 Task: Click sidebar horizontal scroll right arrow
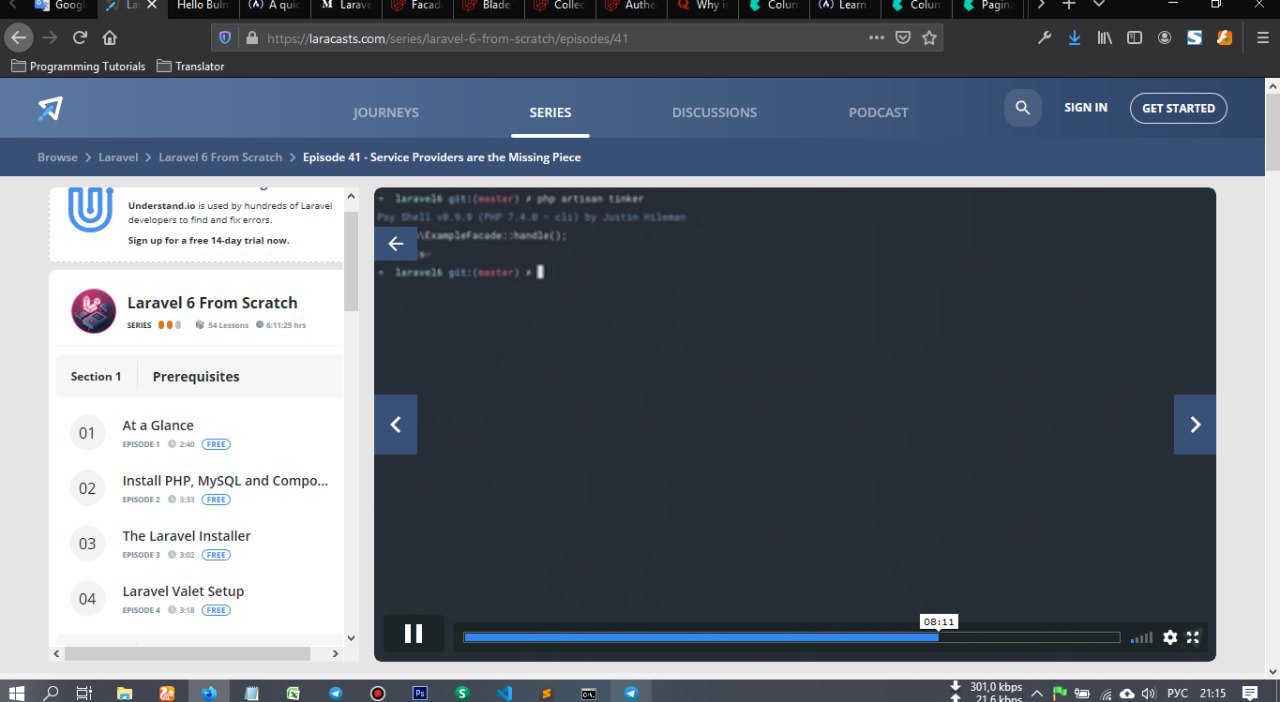pyautogui.click(x=335, y=654)
